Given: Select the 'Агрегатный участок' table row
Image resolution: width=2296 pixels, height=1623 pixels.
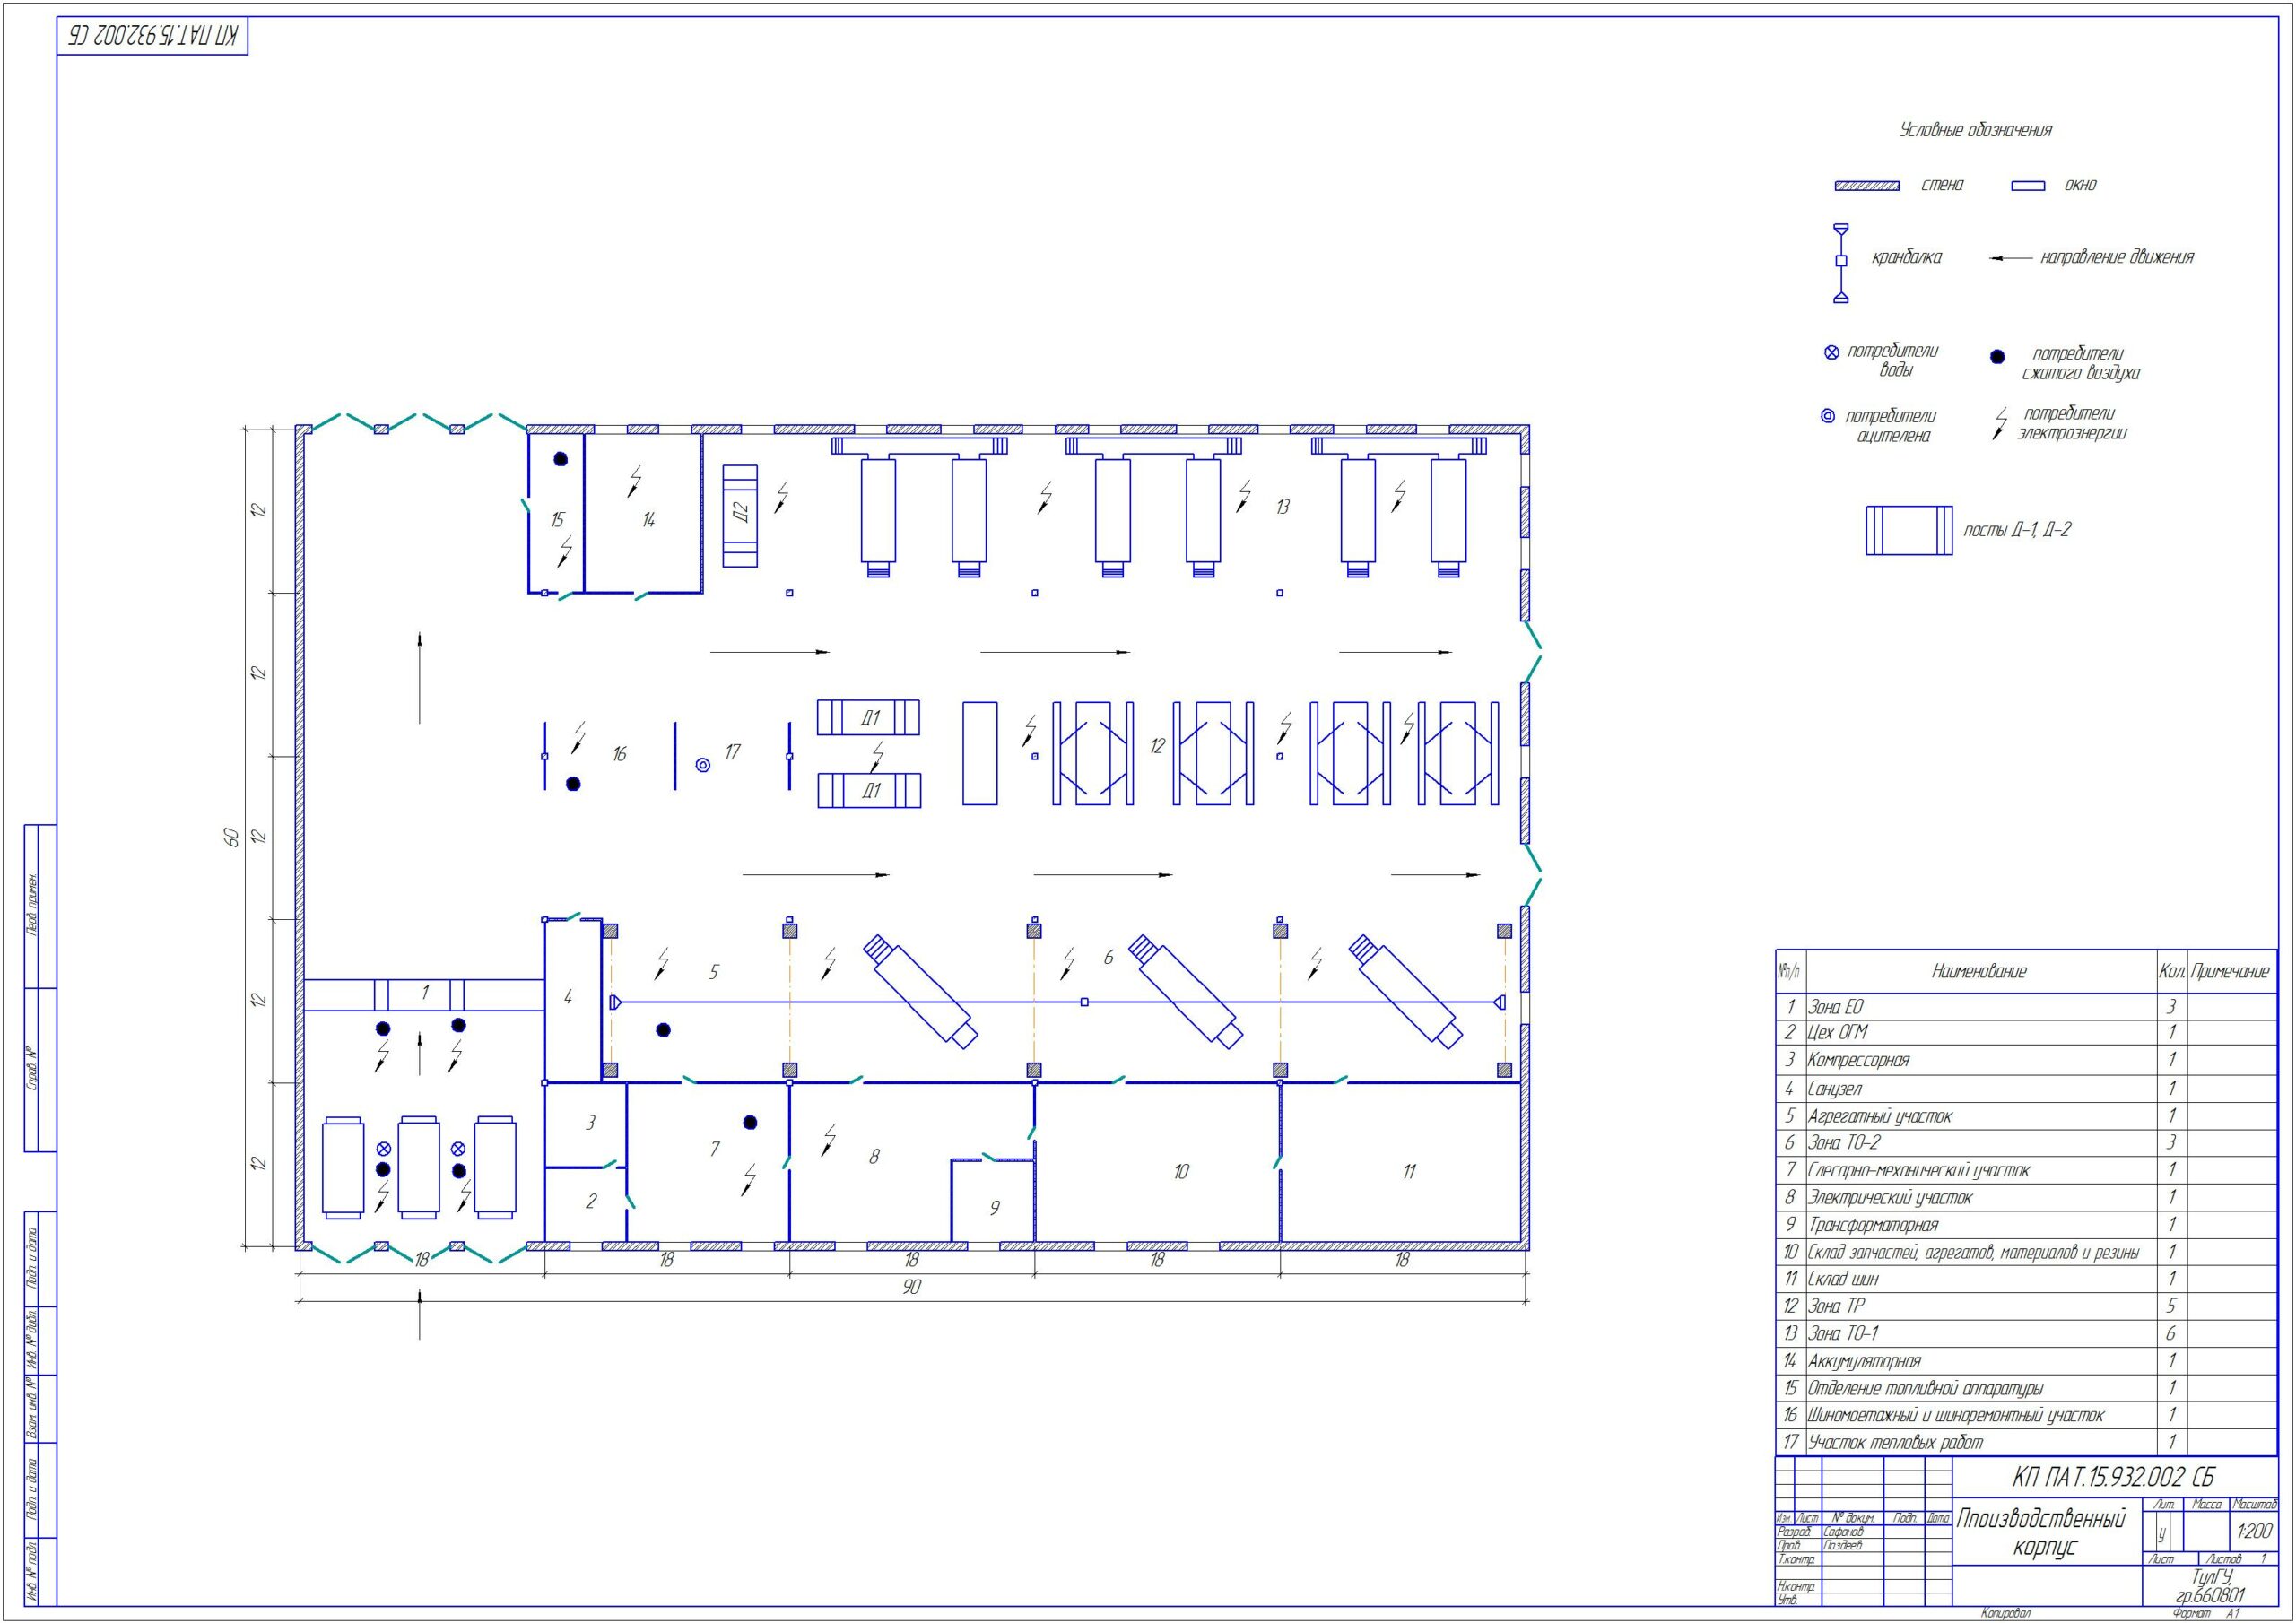Looking at the screenshot, I should coord(2026,1116).
